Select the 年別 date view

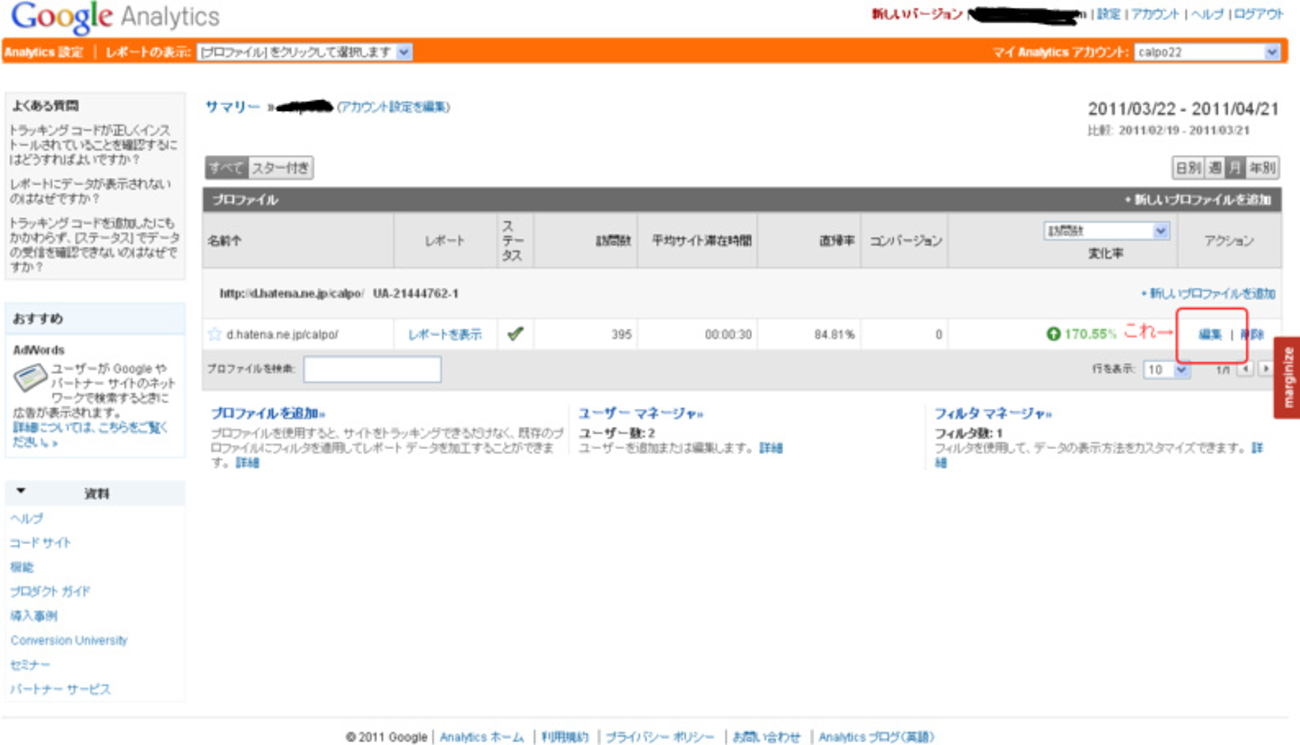[1262, 168]
